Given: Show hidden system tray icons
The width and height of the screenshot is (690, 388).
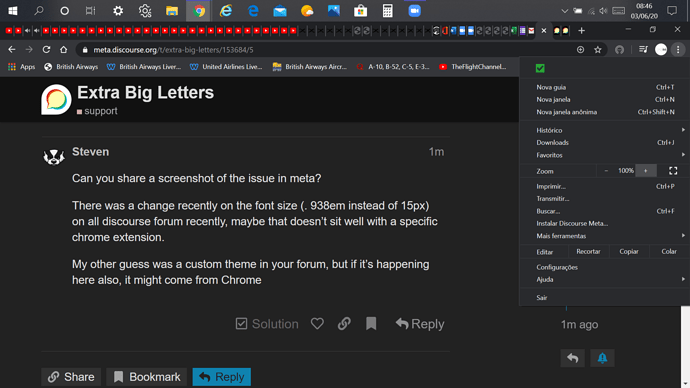Looking at the screenshot, I should tap(564, 11).
